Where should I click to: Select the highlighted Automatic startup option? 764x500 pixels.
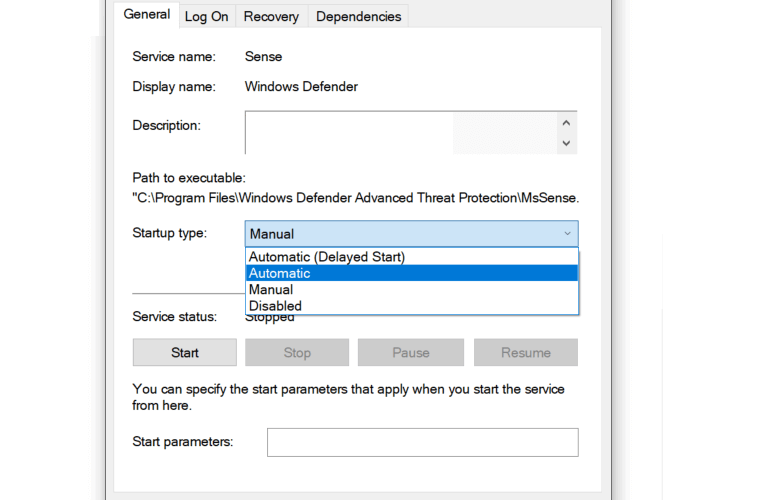pyautogui.click(x=411, y=273)
